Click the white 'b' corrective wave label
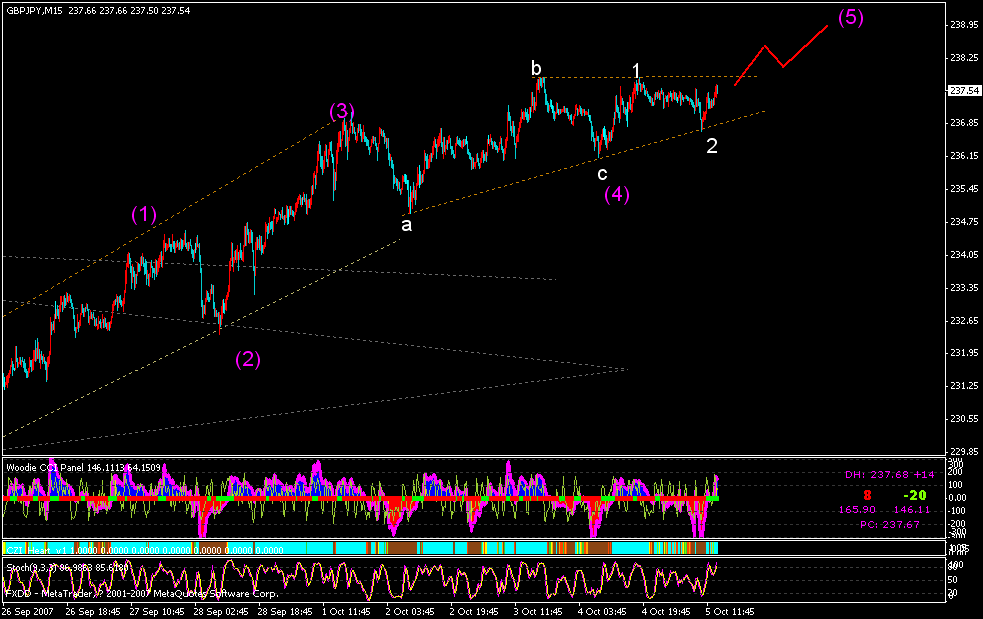The height and width of the screenshot is (619, 983). pos(536,68)
